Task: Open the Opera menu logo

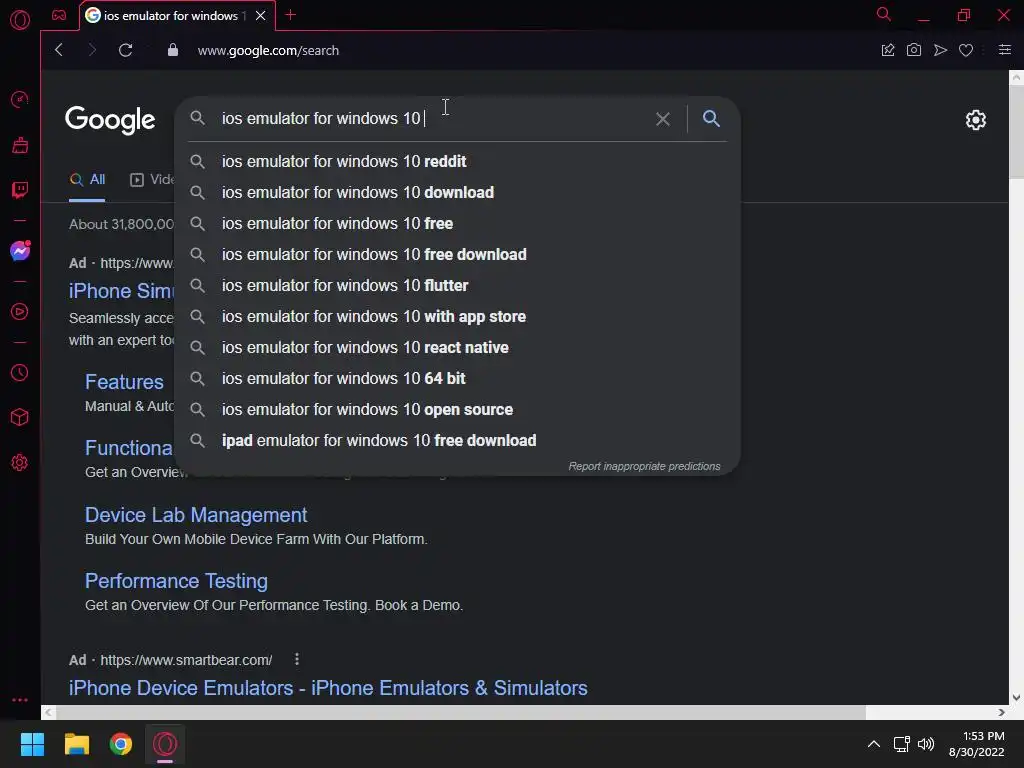Action: pos(20,20)
